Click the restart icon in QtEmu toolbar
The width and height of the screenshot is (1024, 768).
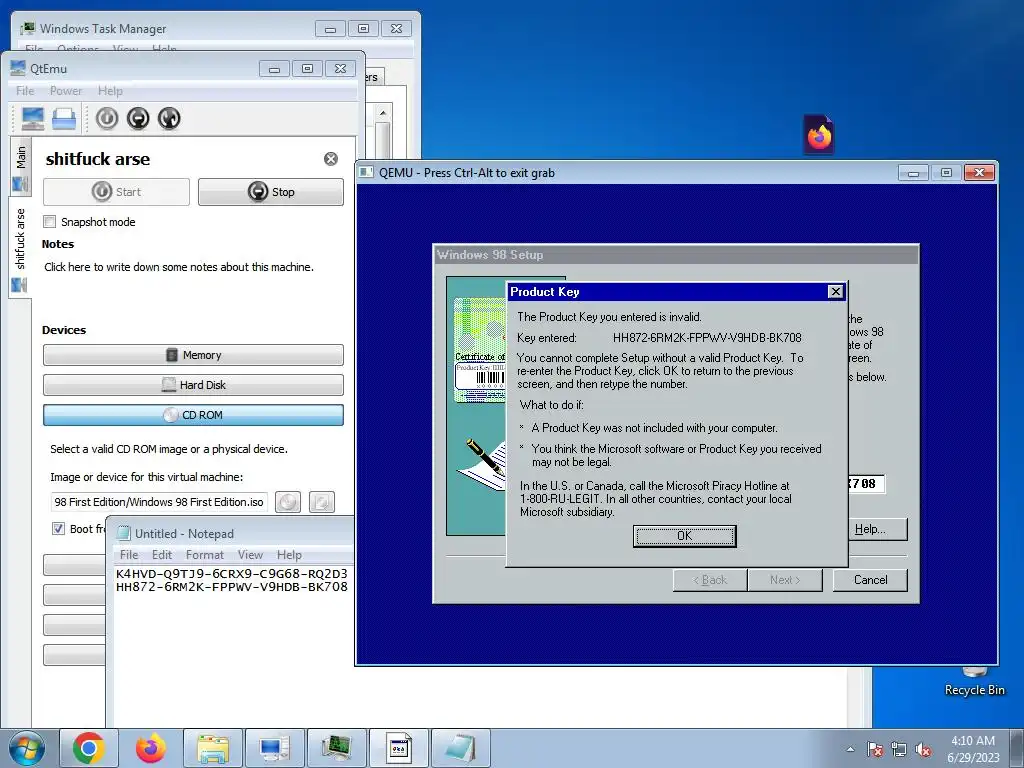169,118
